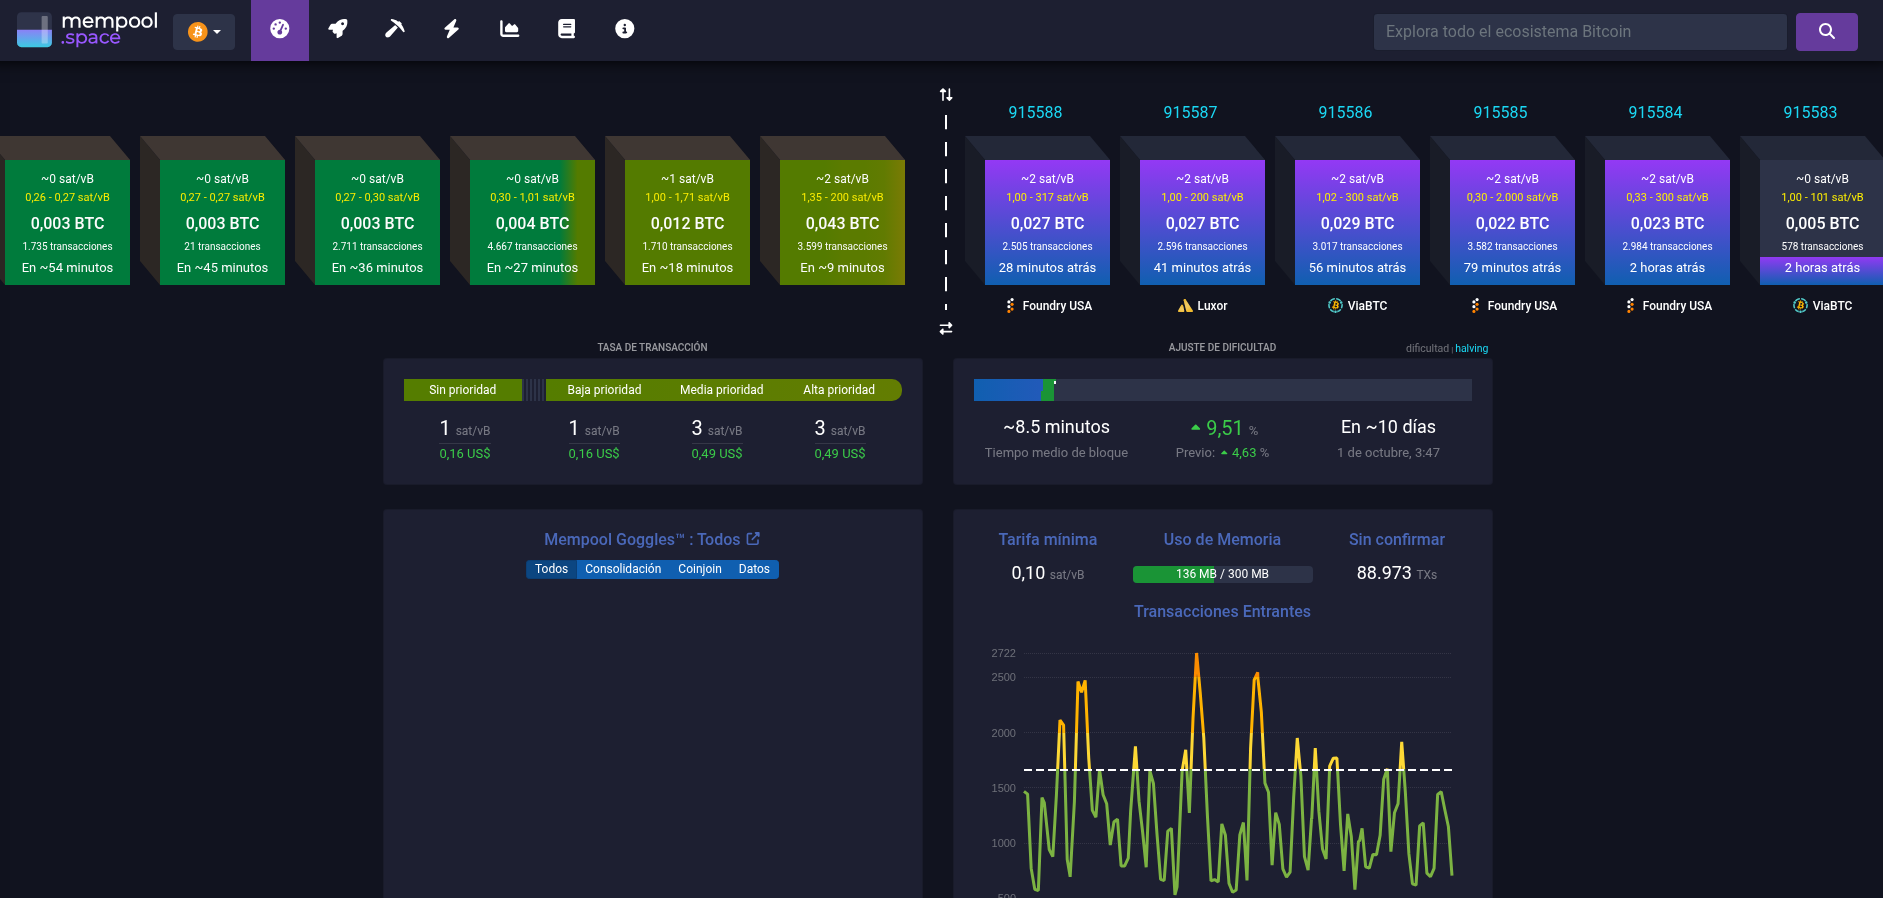Open the dashboard gauge icon

280,30
